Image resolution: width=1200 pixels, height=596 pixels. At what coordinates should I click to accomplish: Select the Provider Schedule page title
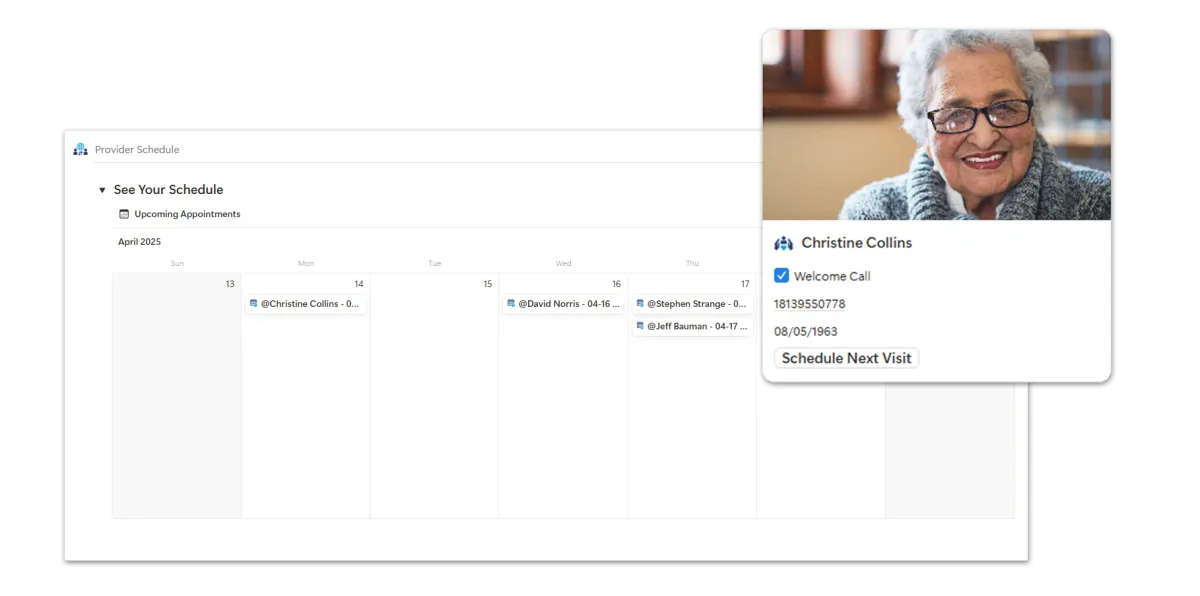pyautogui.click(x=137, y=150)
